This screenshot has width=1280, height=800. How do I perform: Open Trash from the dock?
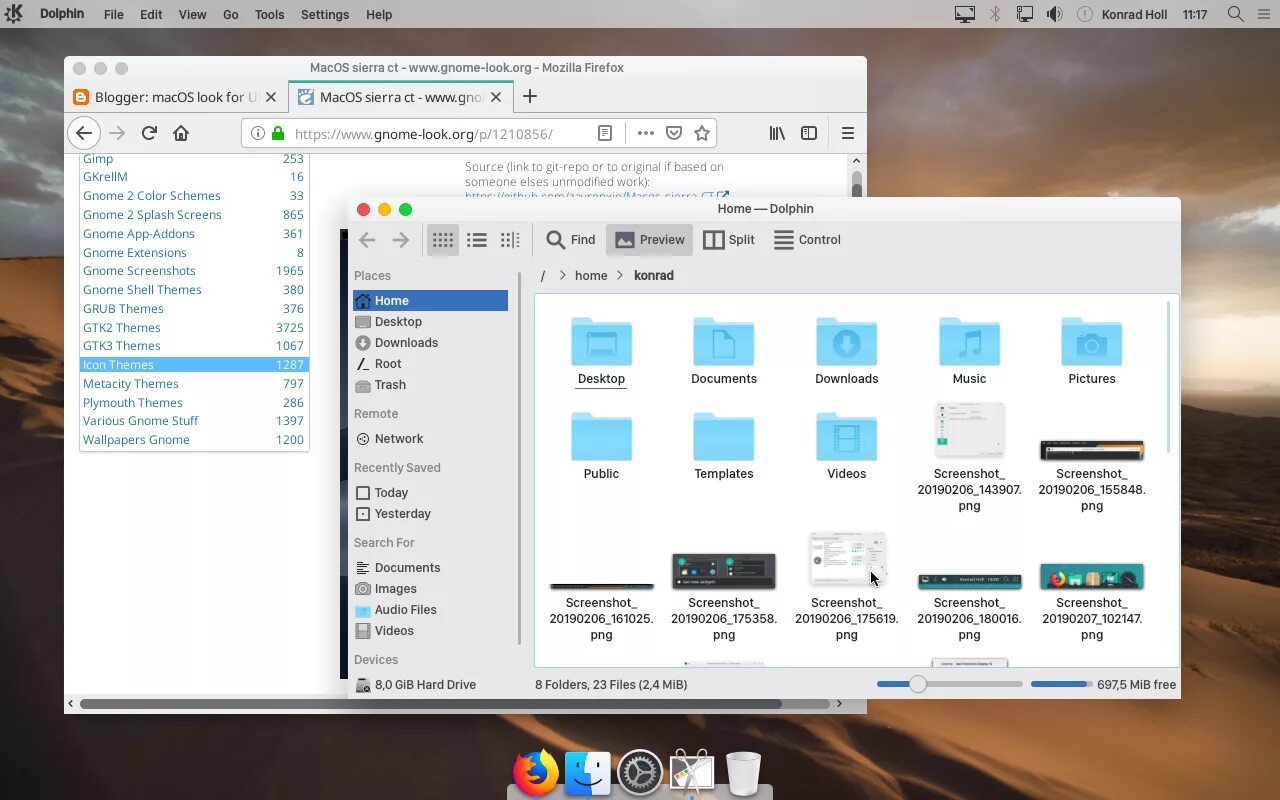[x=743, y=773]
